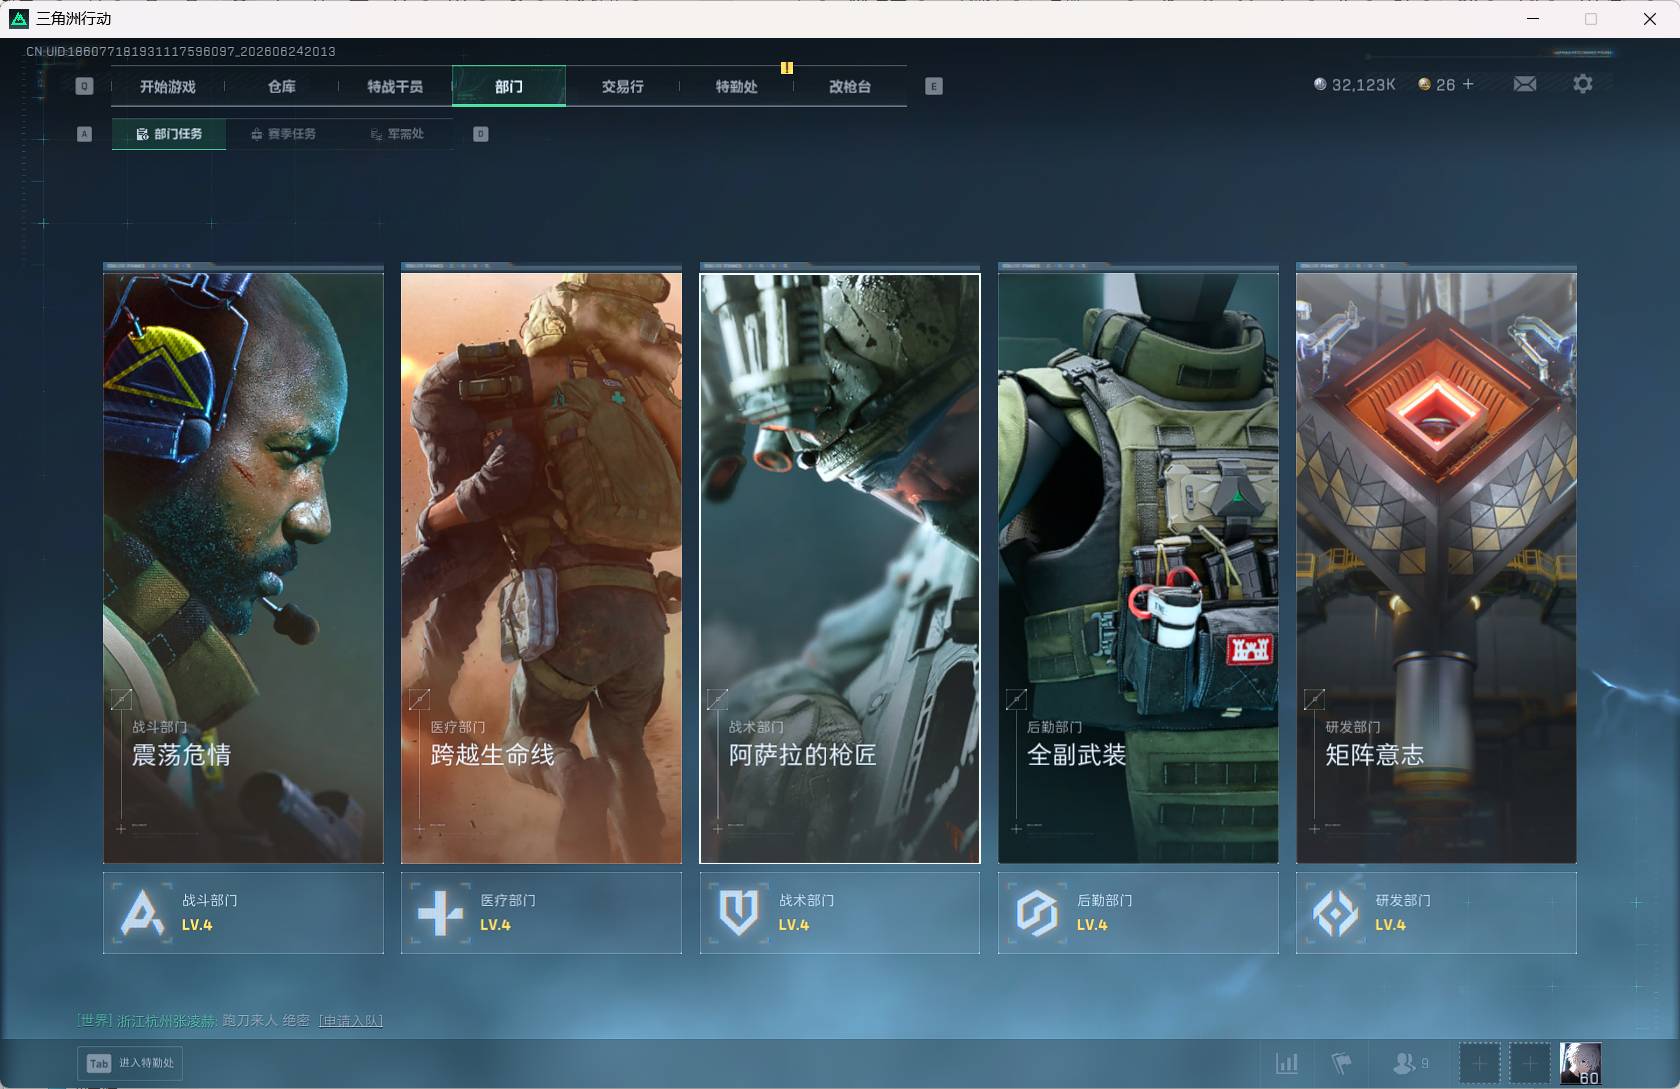Open the 改枪台 tab
The width and height of the screenshot is (1680, 1089).
point(850,86)
